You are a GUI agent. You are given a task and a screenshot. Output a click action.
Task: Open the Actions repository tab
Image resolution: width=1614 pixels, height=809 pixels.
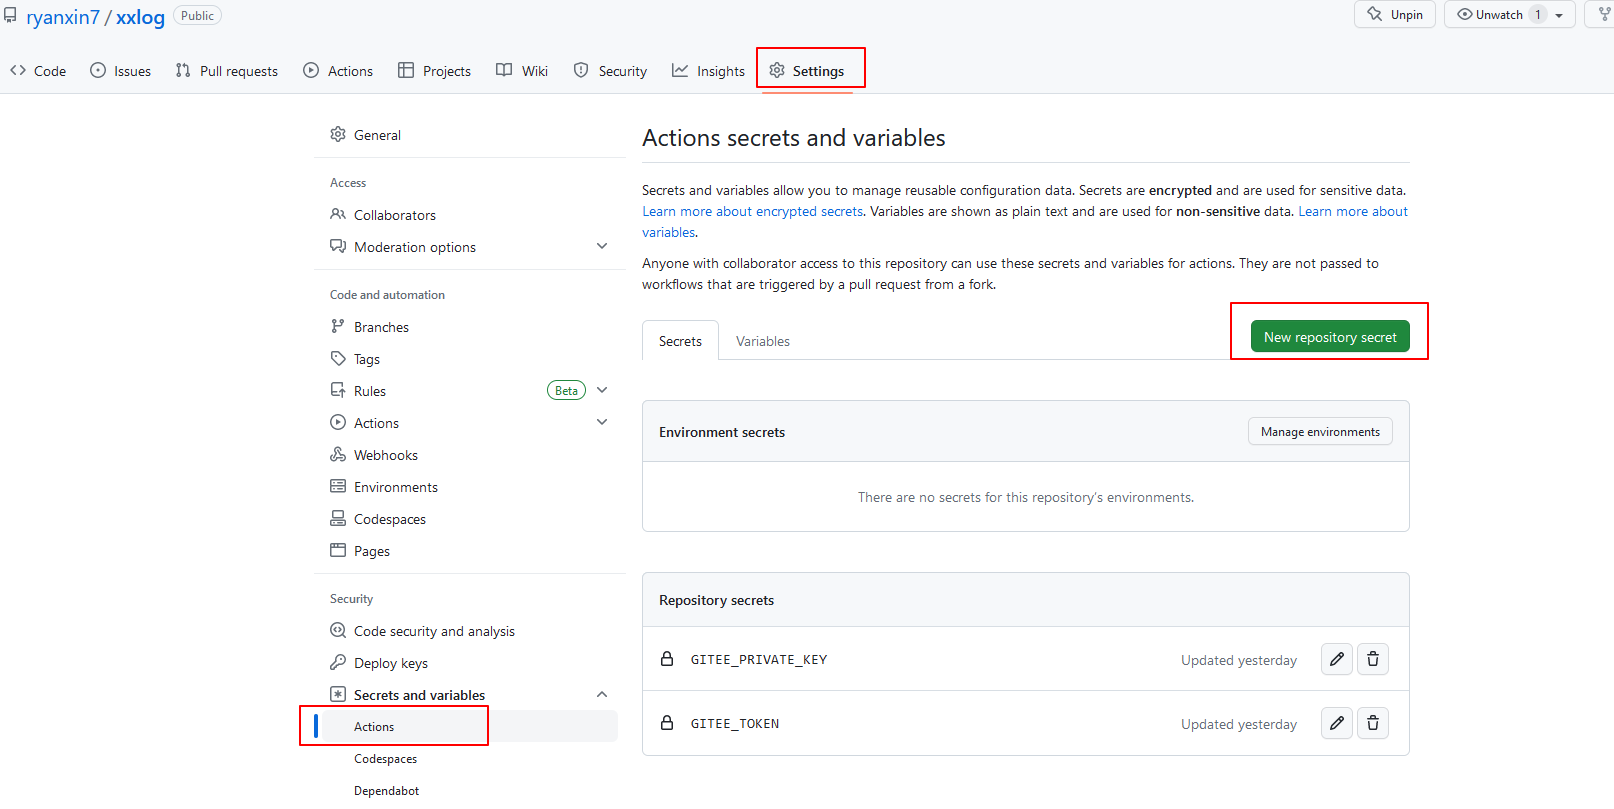(338, 71)
